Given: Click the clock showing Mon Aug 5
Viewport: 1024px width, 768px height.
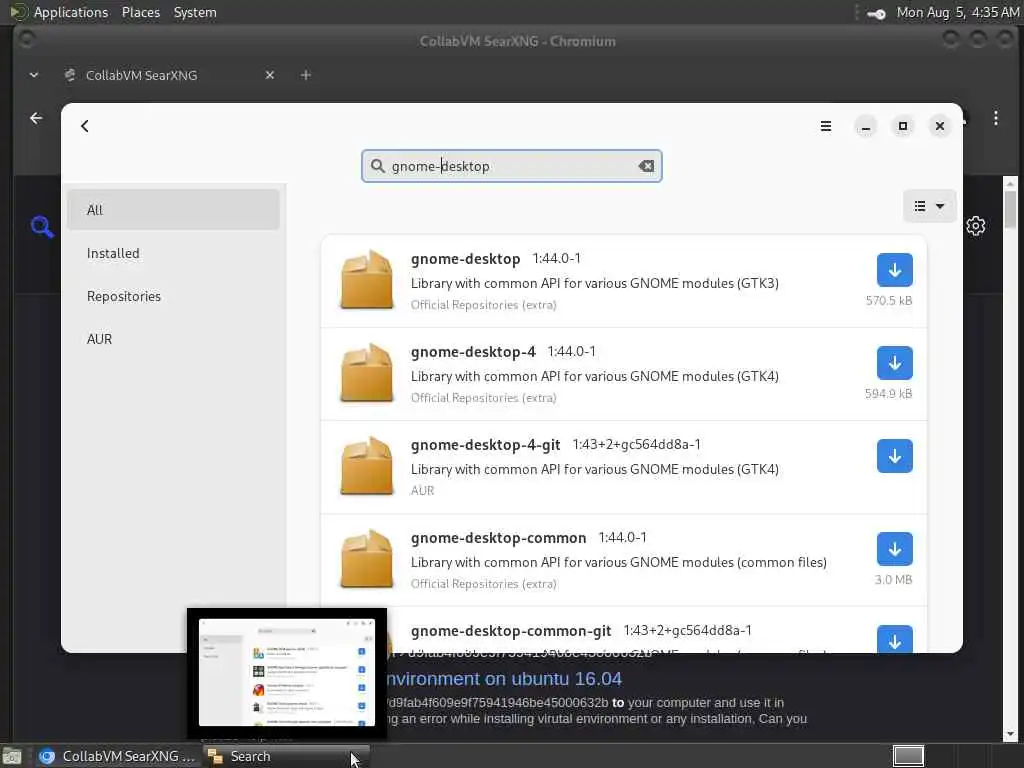Looking at the screenshot, I should (x=957, y=12).
